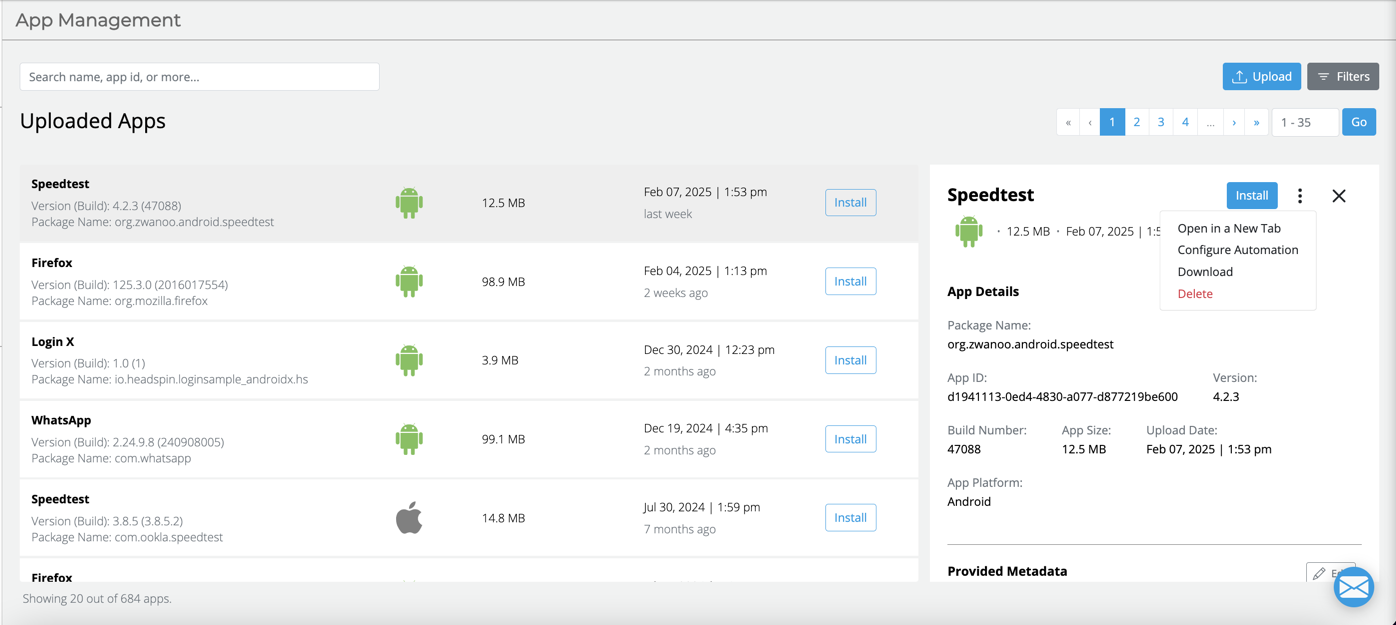Click the 14.8 MB size cell
The width and height of the screenshot is (1396, 625).
point(503,518)
